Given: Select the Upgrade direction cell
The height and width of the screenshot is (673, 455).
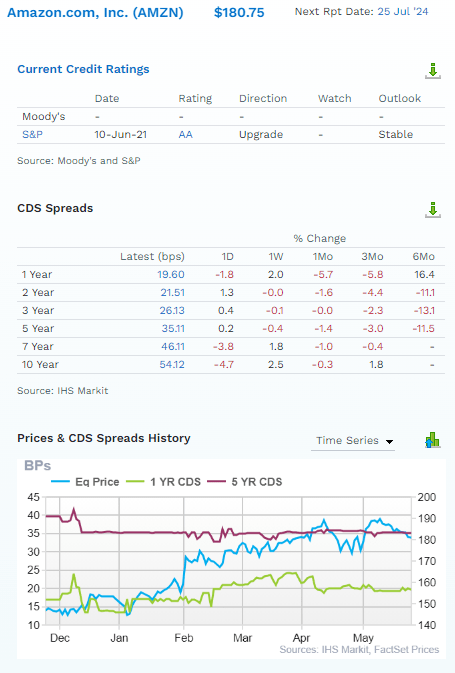Looking at the screenshot, I should (261, 134).
